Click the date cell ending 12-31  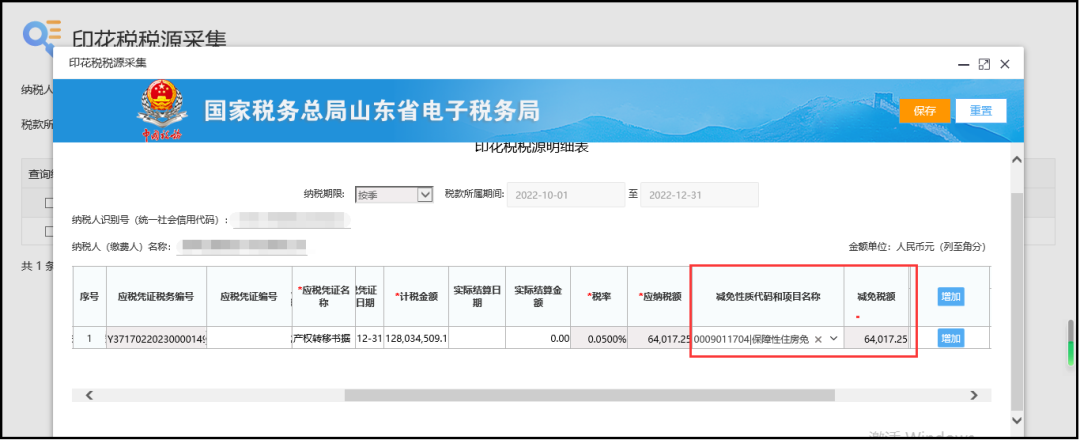click(369, 338)
